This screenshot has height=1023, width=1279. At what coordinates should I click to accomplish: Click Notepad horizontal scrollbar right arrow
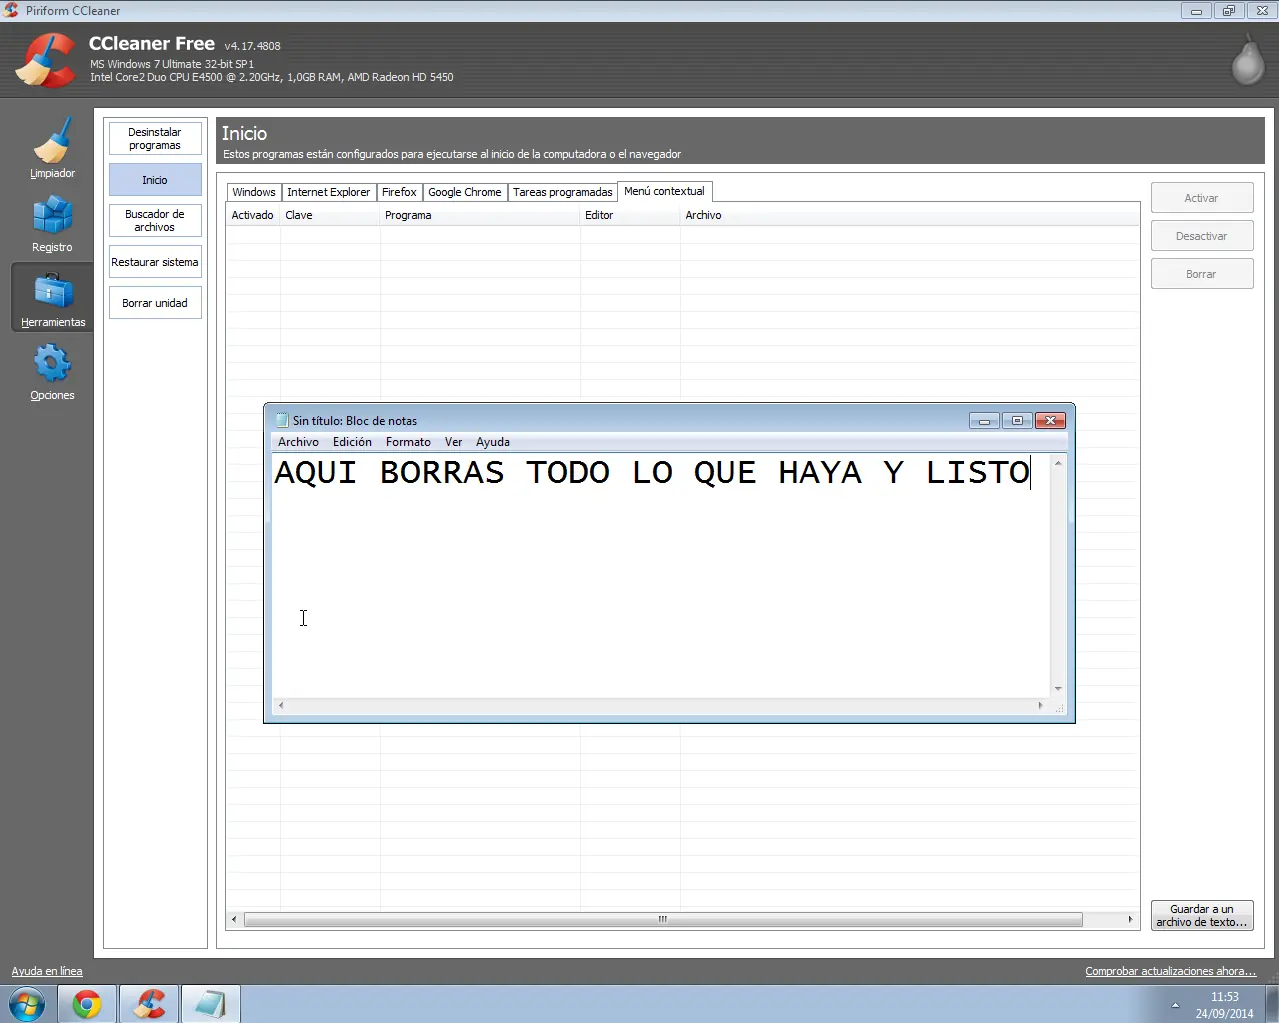1041,705
